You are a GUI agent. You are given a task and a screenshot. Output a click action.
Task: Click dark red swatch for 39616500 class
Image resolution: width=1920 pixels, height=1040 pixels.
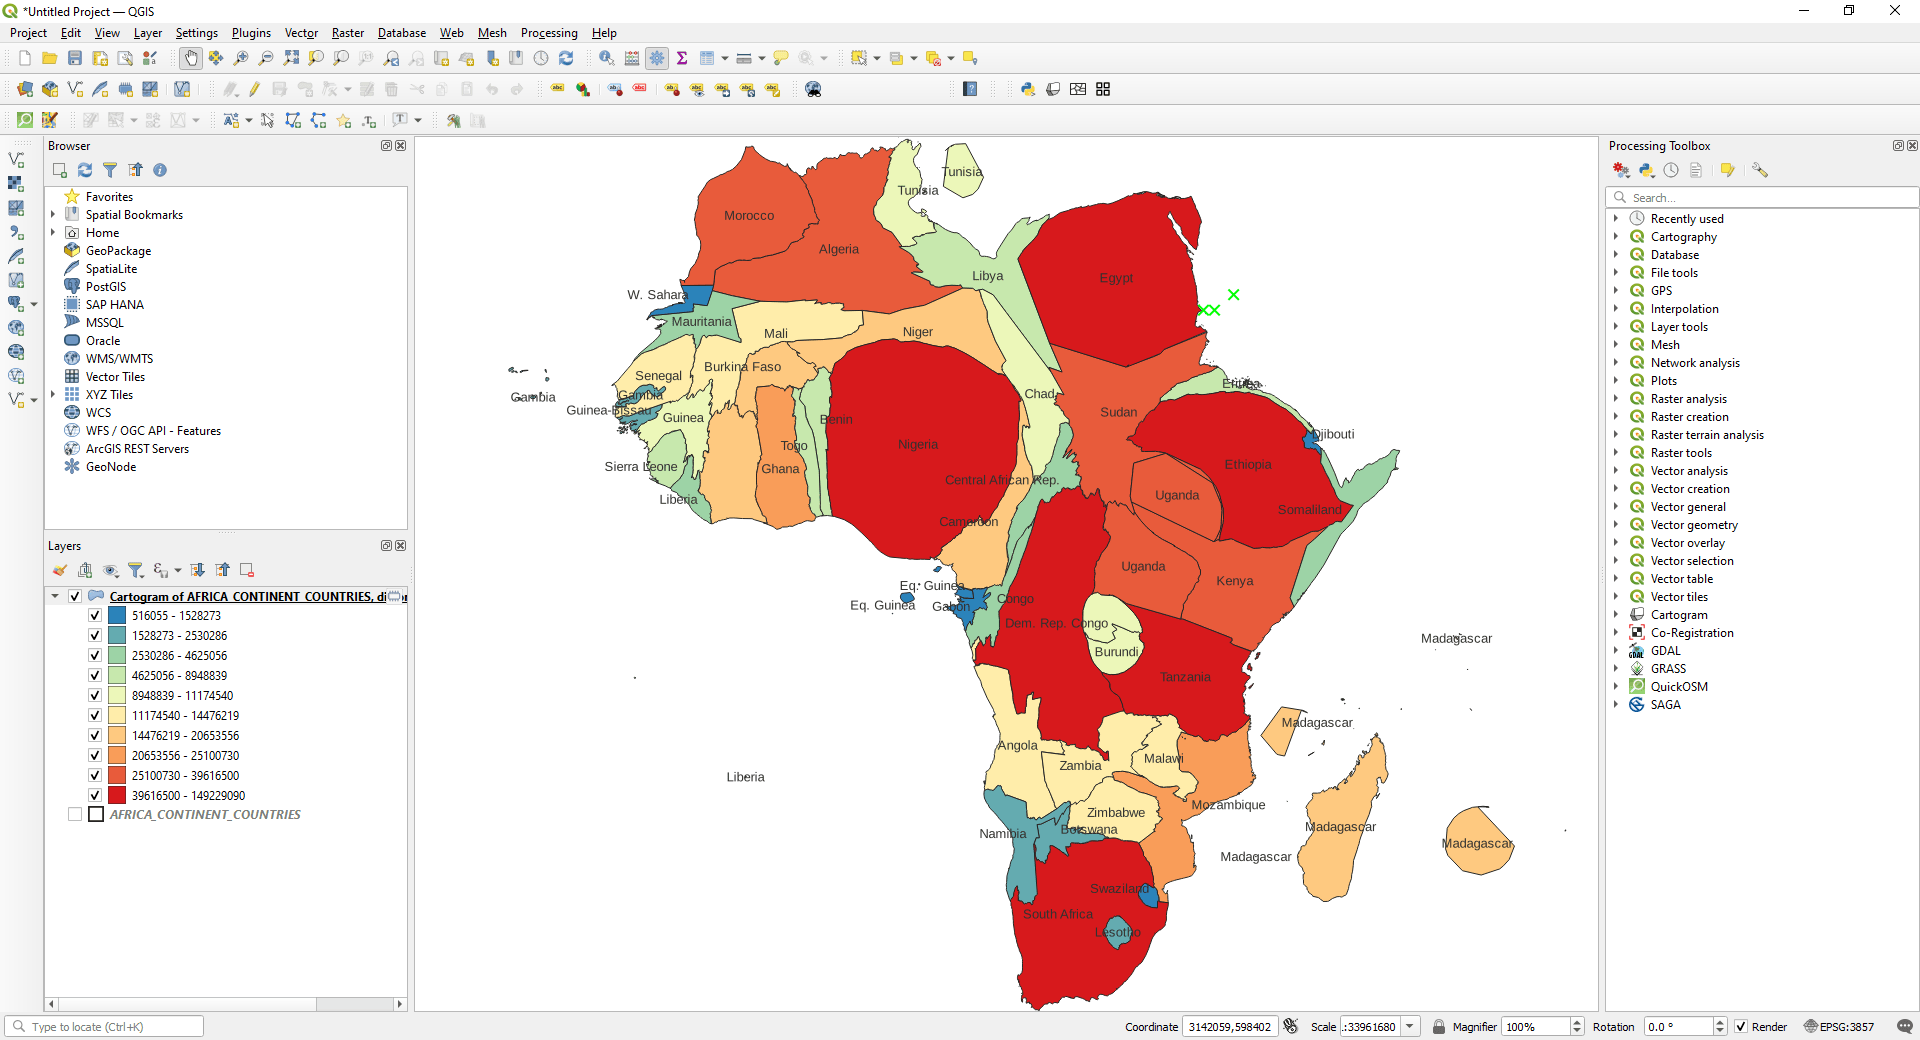click(x=117, y=796)
